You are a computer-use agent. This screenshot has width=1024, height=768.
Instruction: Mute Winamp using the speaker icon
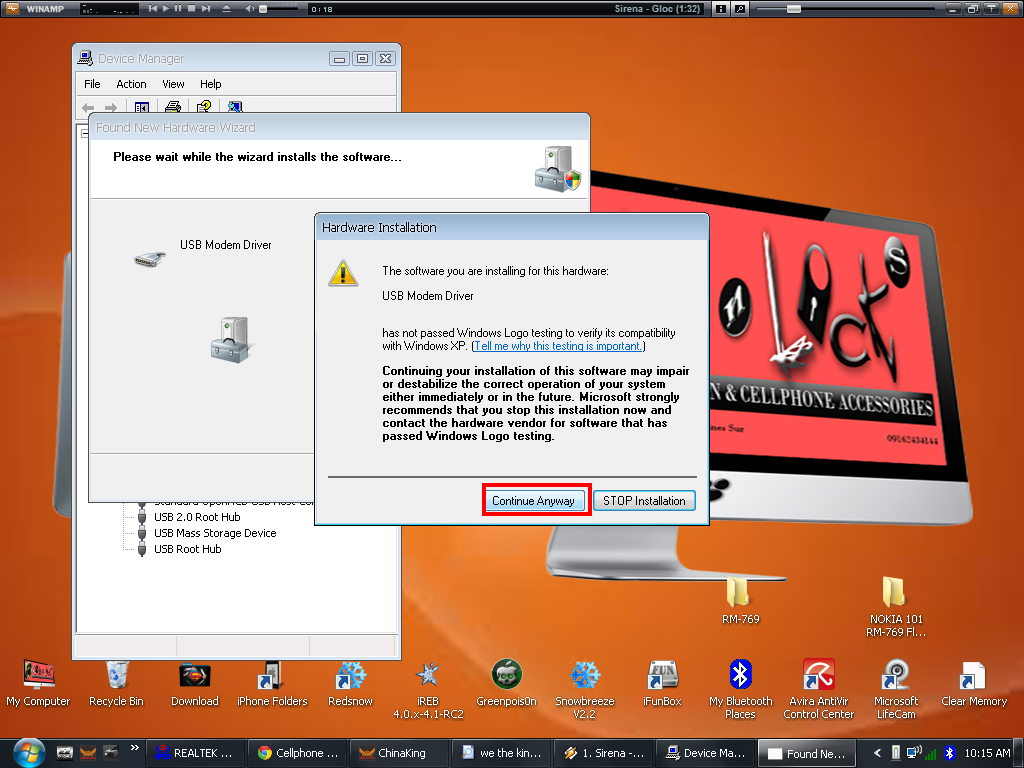(250, 9)
